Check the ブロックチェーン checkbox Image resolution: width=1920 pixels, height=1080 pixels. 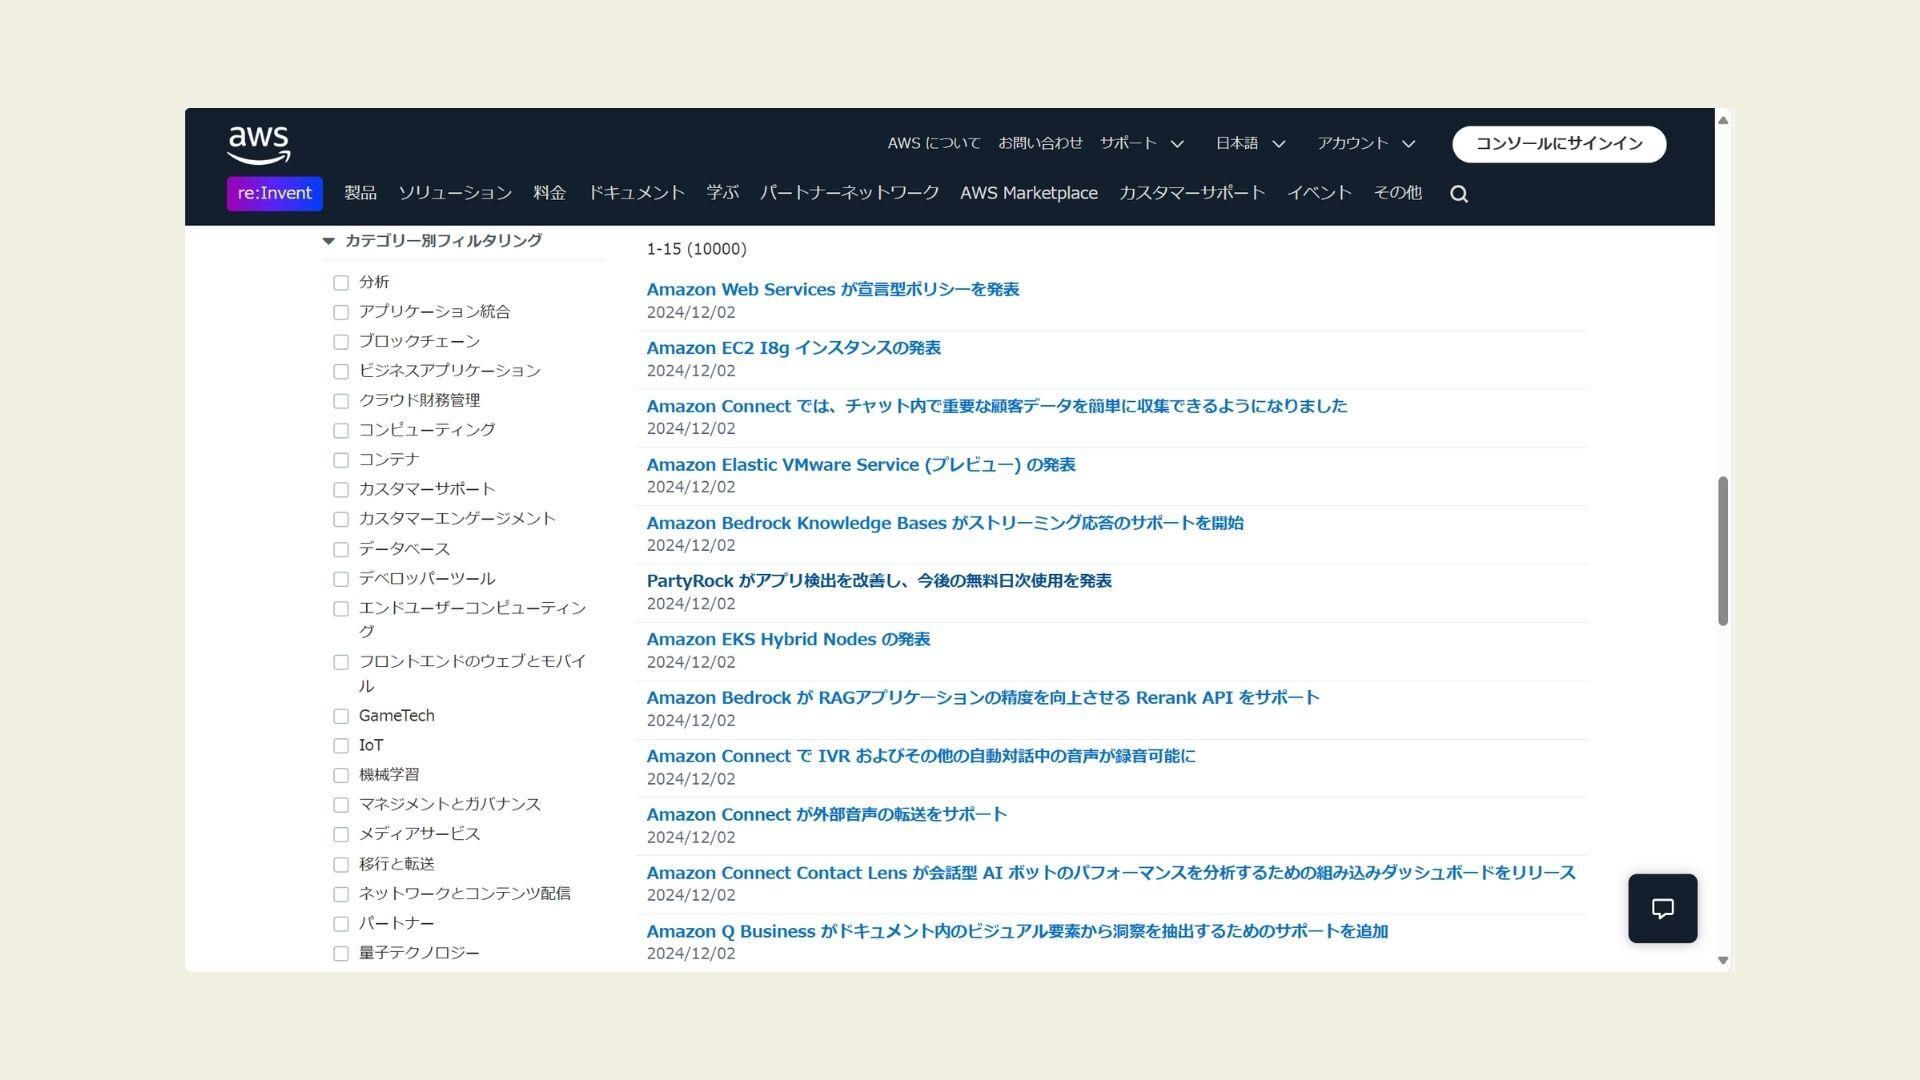[x=341, y=342]
